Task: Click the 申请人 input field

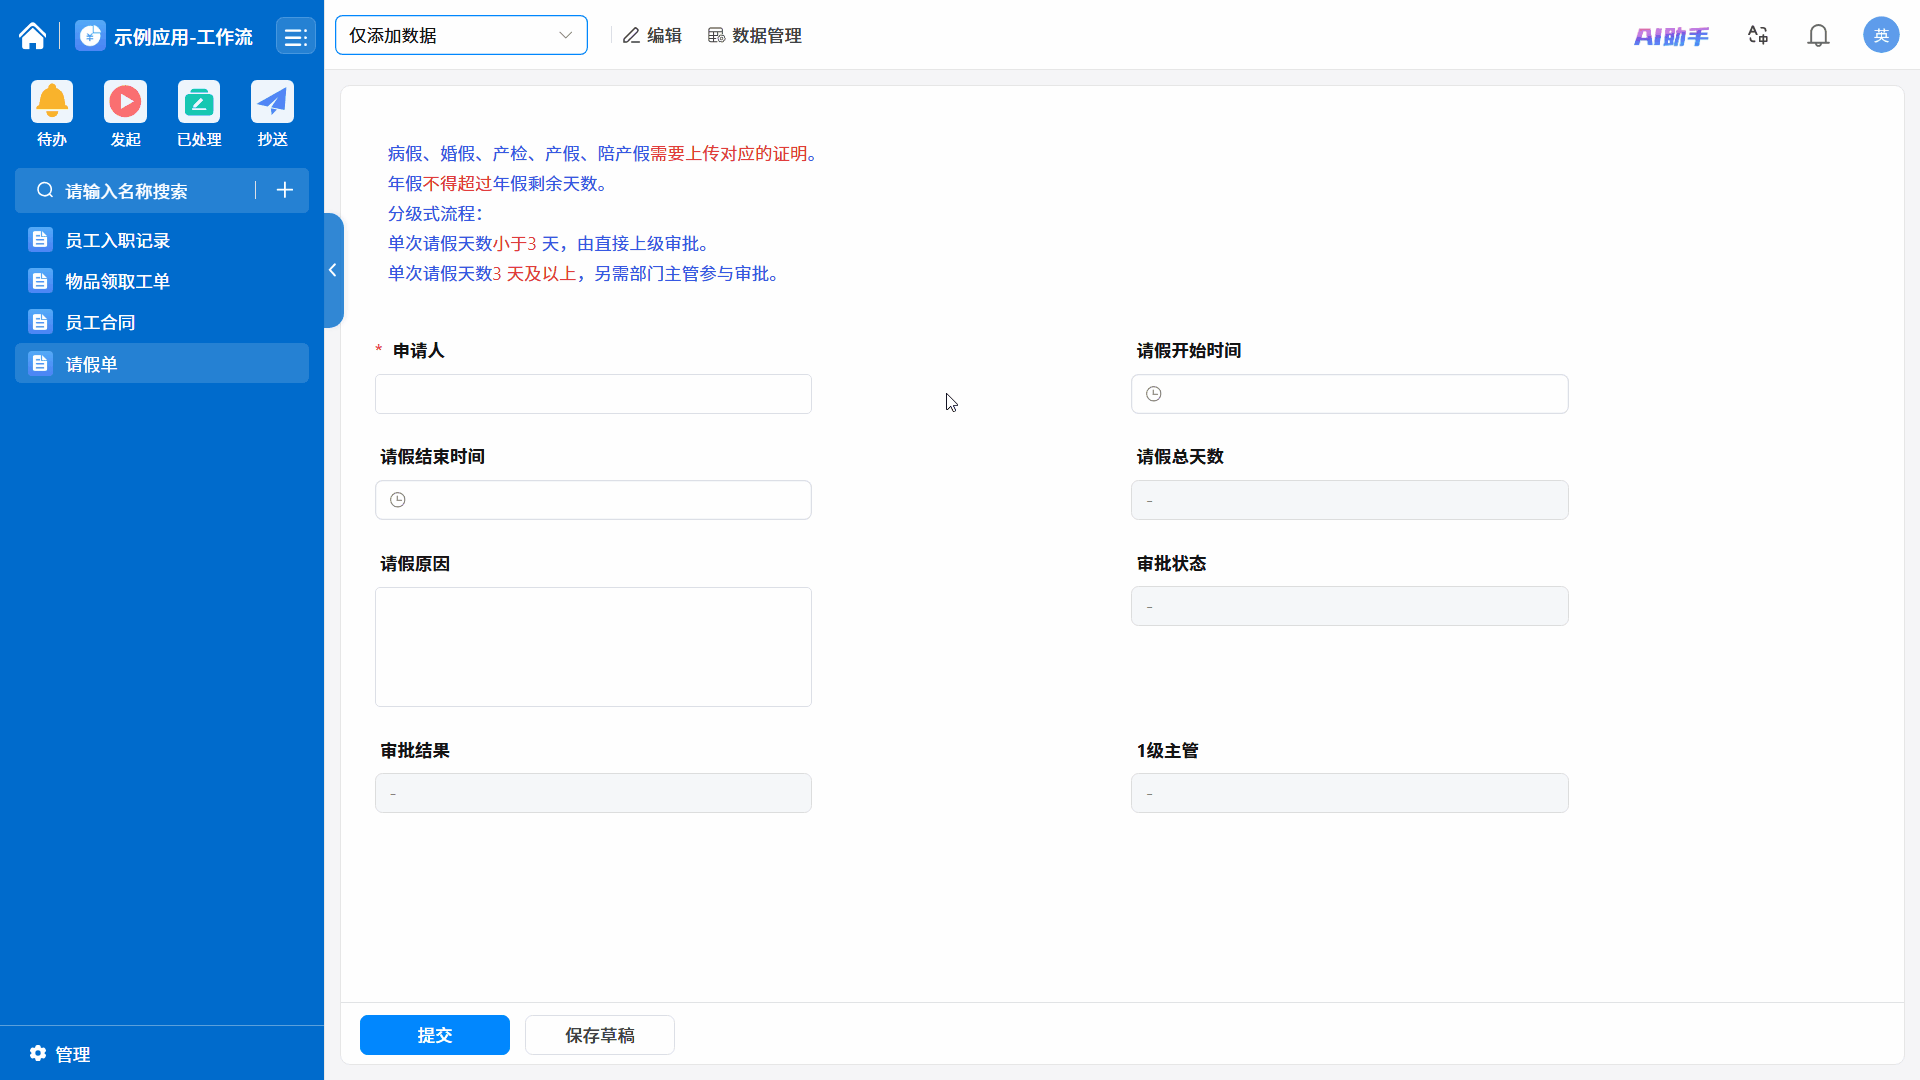Action: click(x=593, y=394)
